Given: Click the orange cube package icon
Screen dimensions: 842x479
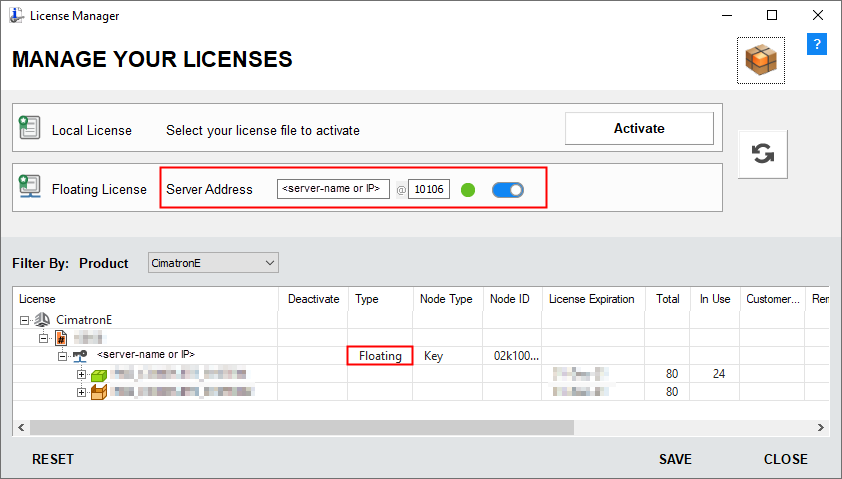Looking at the screenshot, I should point(761,60).
